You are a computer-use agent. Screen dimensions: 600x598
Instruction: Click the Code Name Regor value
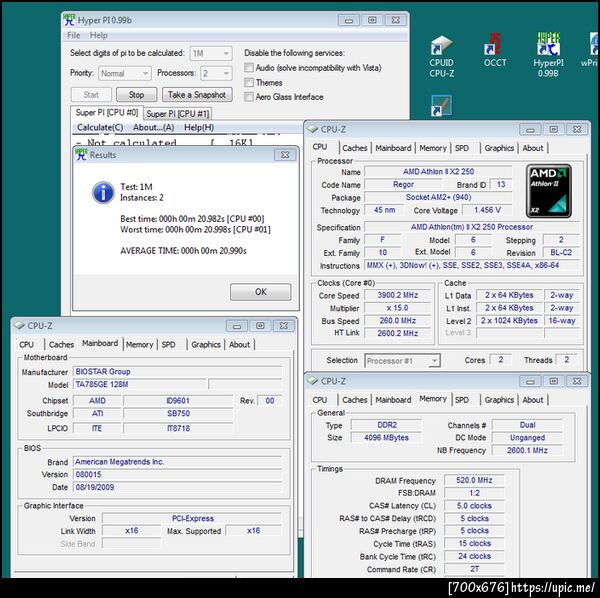tap(403, 184)
